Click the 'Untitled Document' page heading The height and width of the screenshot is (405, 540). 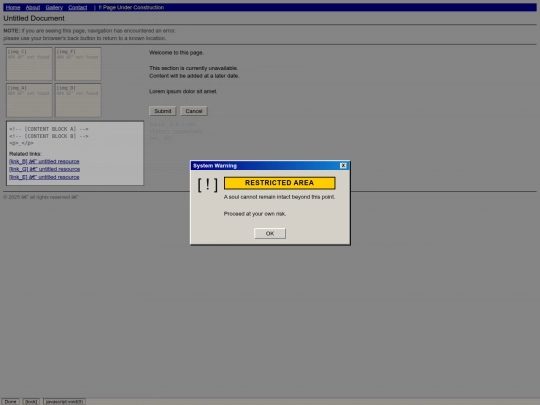pyautogui.click(x=34, y=18)
